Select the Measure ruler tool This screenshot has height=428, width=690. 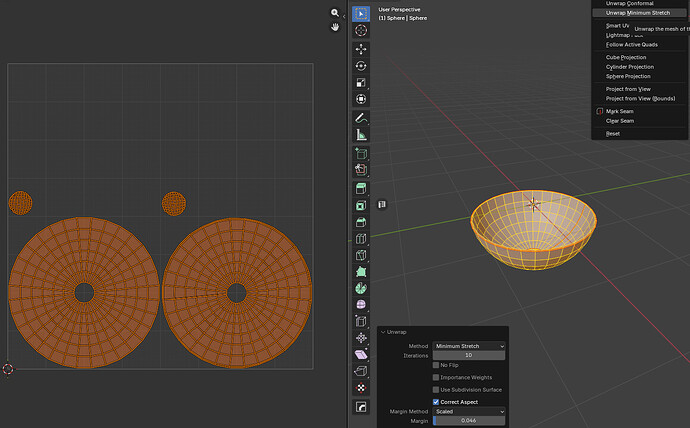(x=361, y=135)
